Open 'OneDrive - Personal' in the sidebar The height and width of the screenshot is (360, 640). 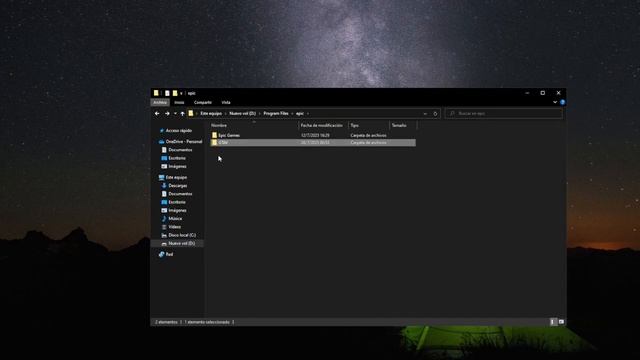click(x=180, y=142)
